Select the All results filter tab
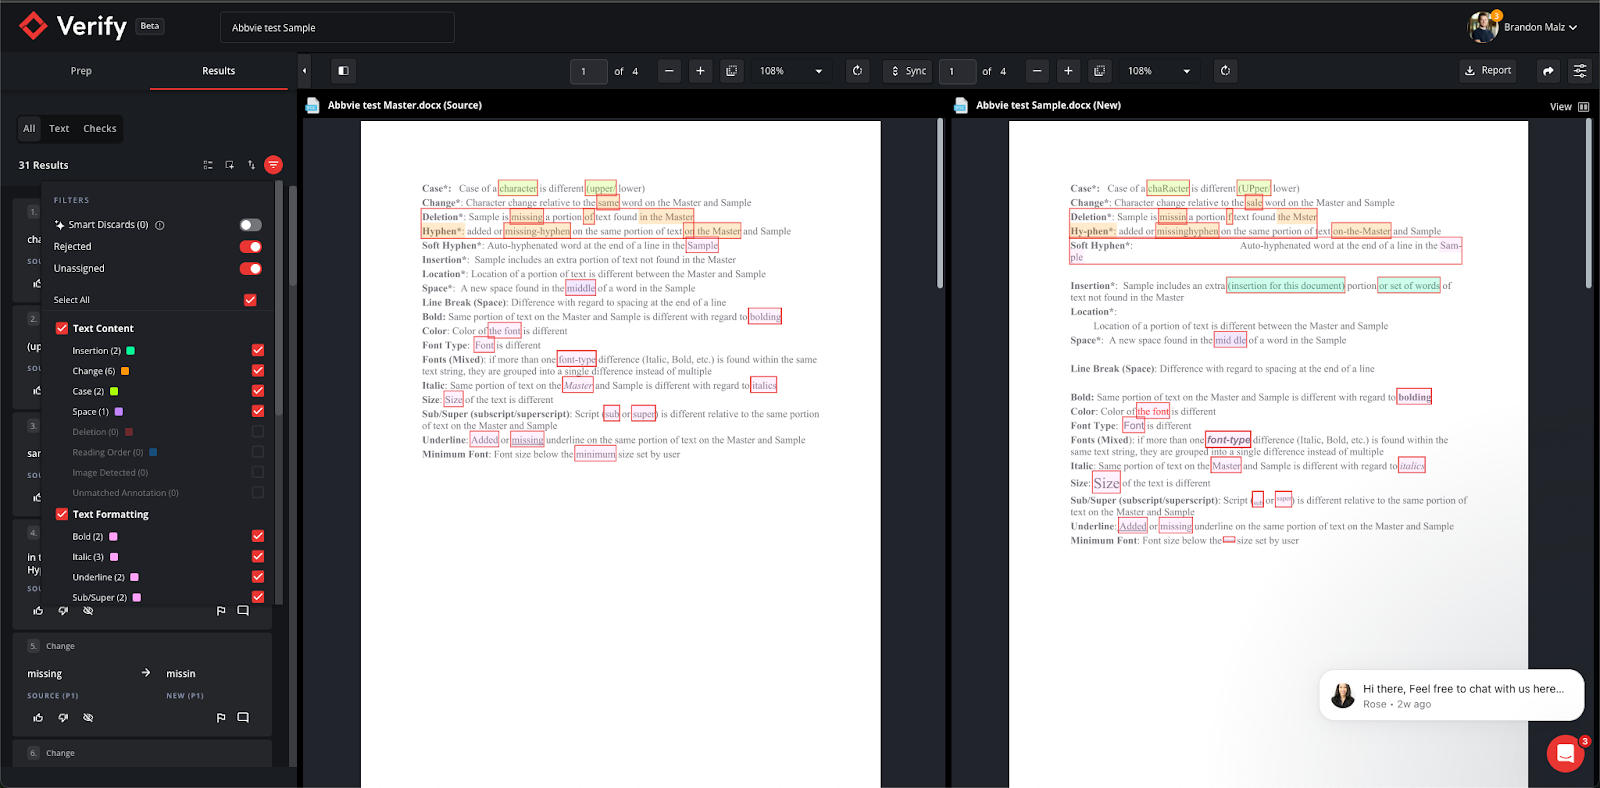The width and height of the screenshot is (1600, 788). 29,128
